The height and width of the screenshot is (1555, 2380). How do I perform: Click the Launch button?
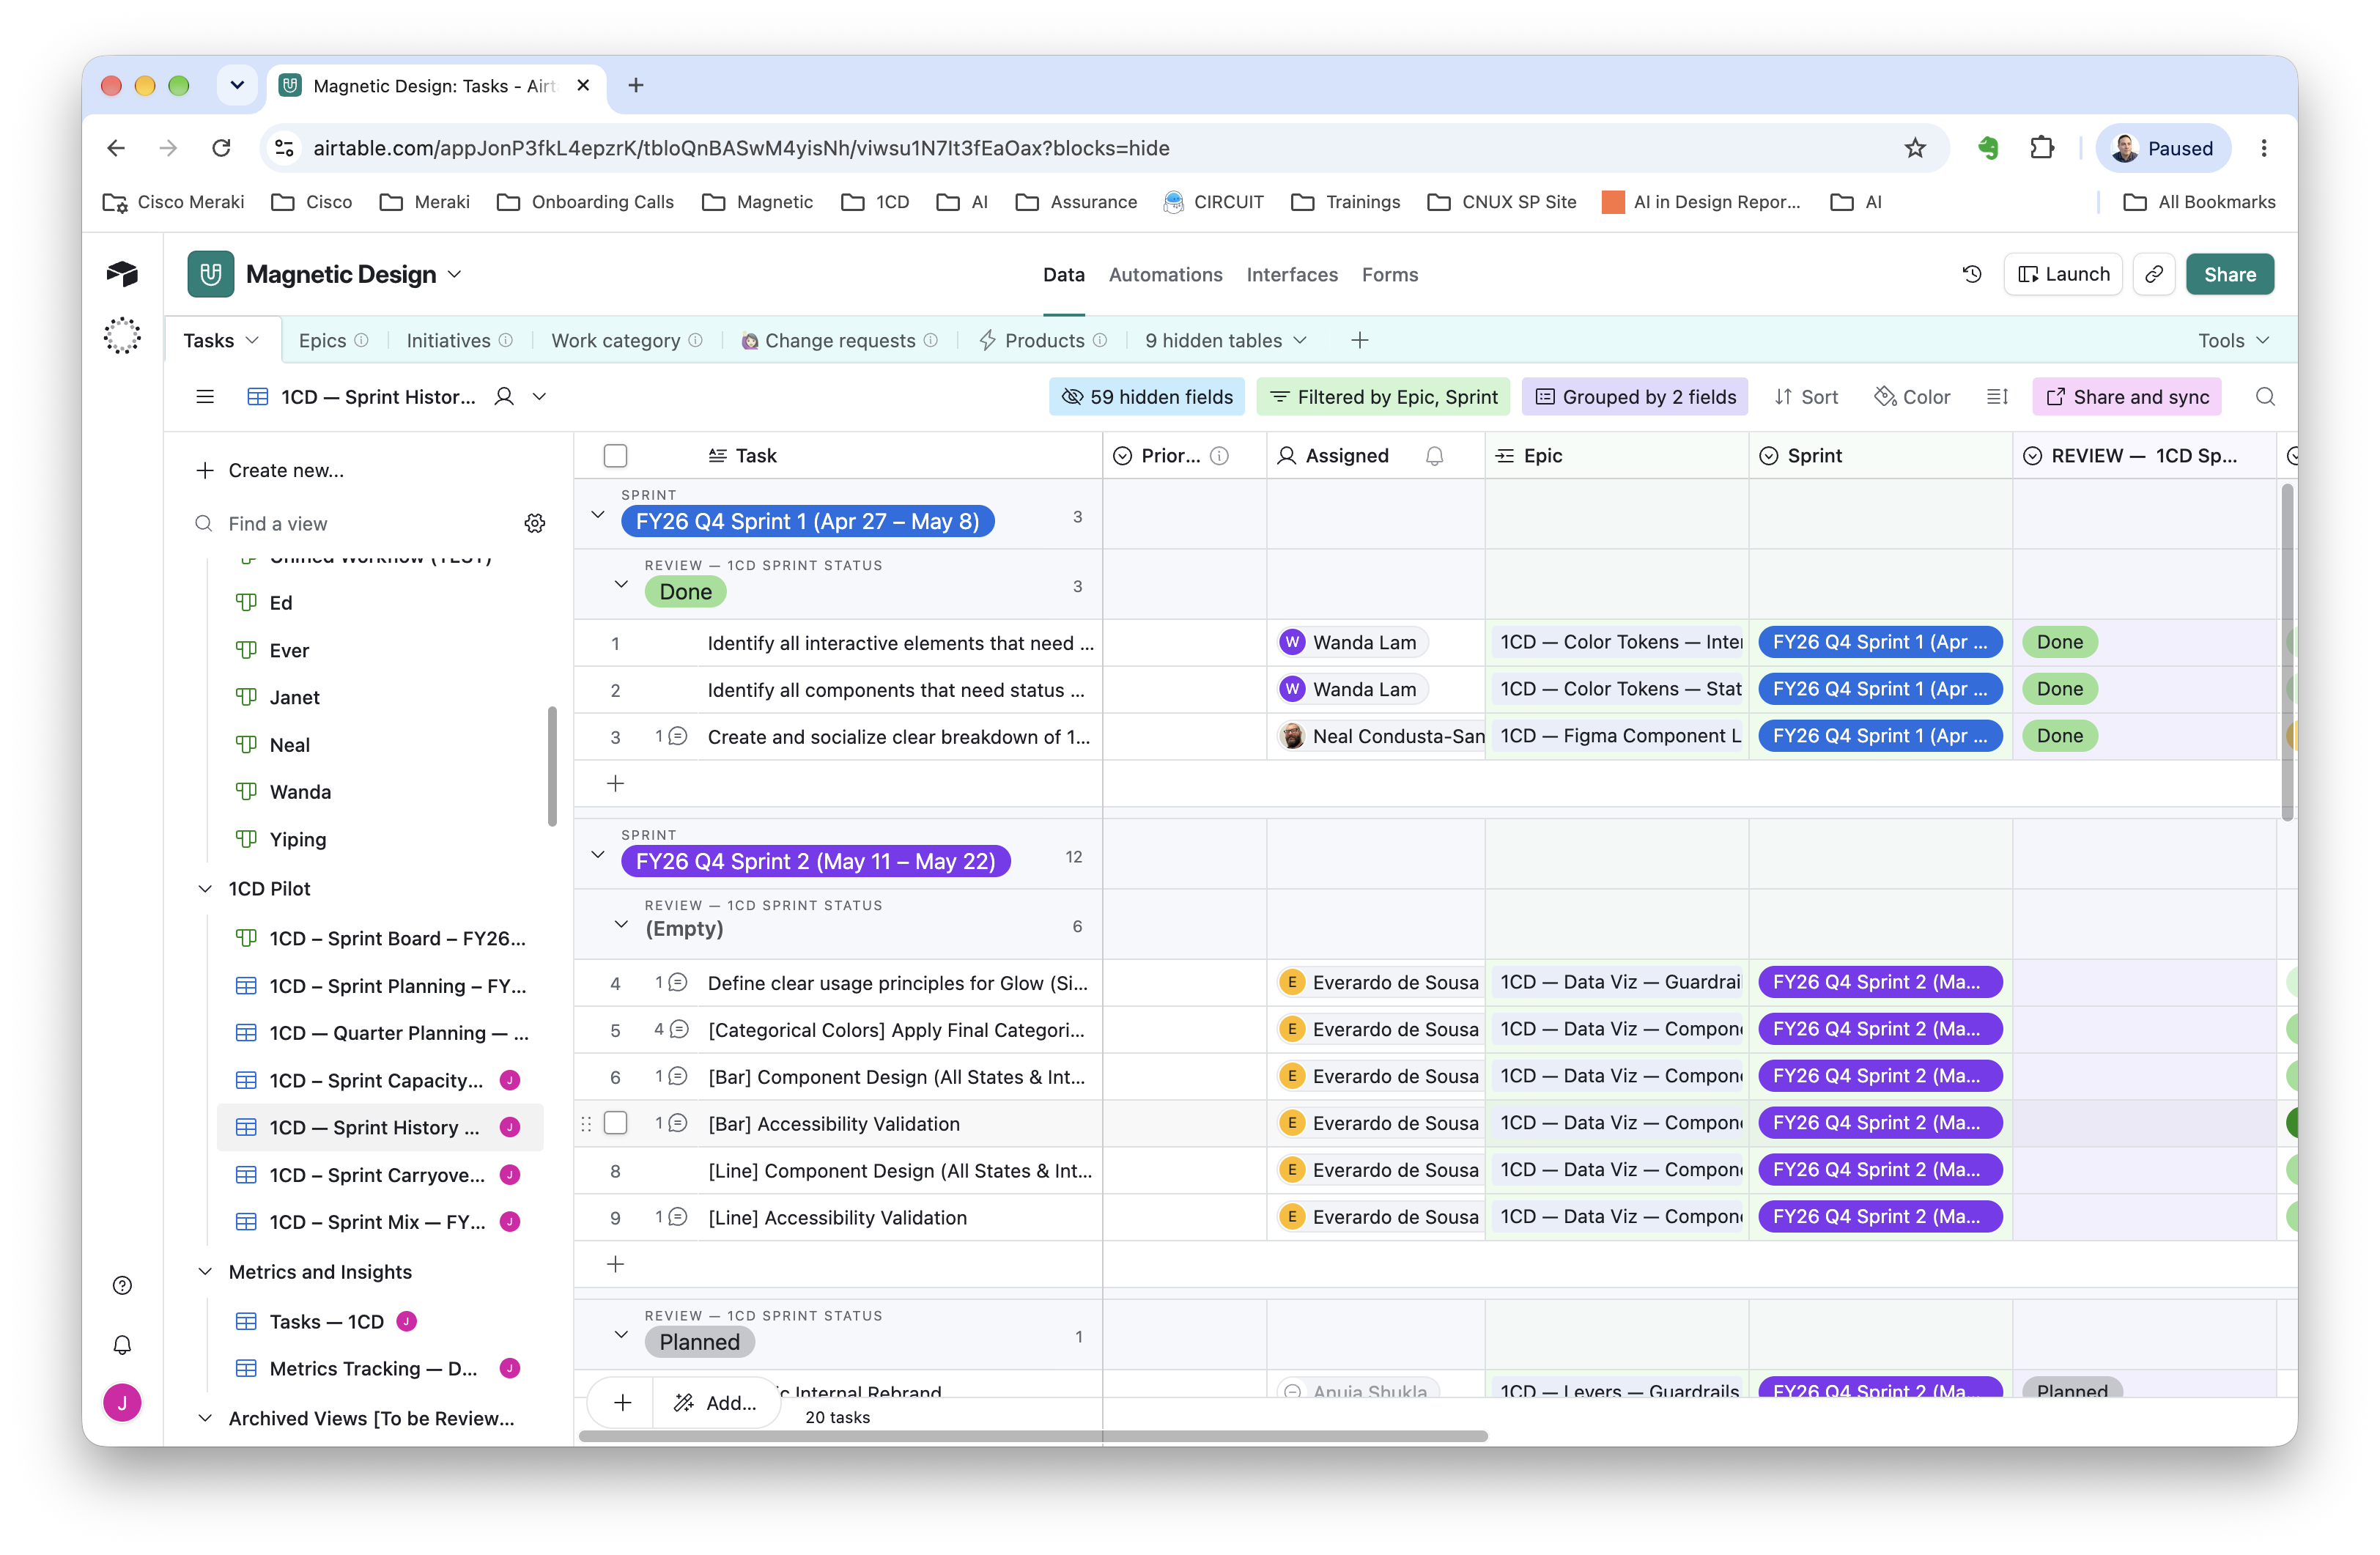[2063, 274]
